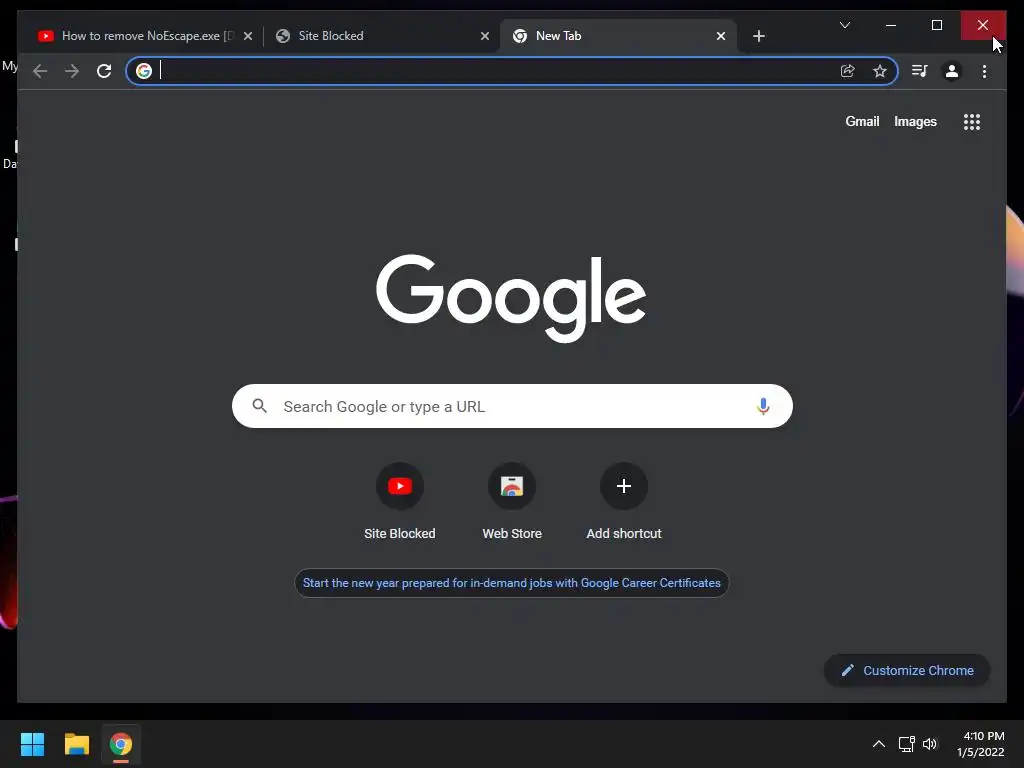This screenshot has height=768, width=1024.
Task: Add a new shortcut tile
Action: [624, 502]
